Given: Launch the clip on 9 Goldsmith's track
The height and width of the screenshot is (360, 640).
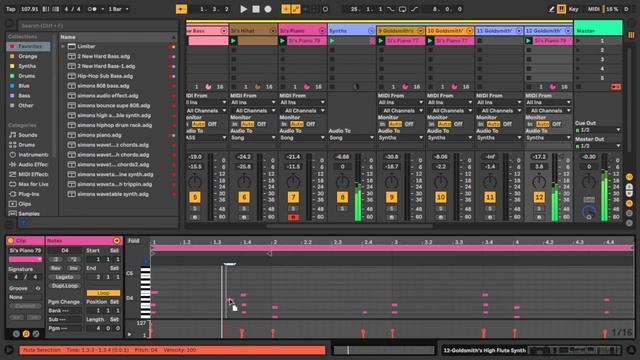Looking at the screenshot, I should 381,41.
